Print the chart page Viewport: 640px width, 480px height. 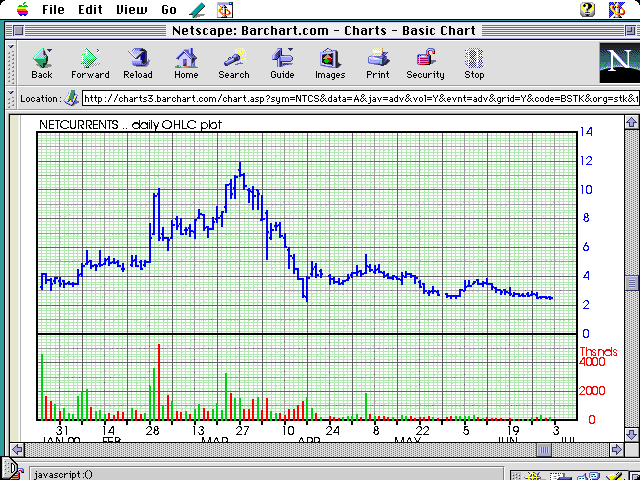pyautogui.click(x=378, y=63)
